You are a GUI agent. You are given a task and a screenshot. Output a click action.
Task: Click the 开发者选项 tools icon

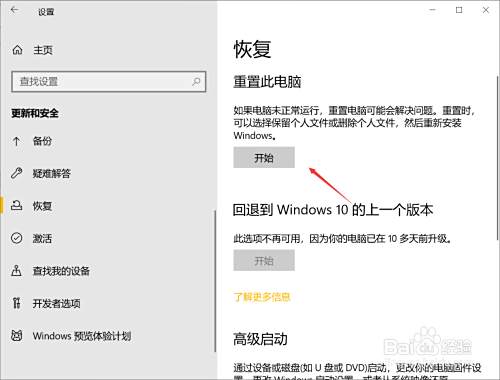[17, 303]
